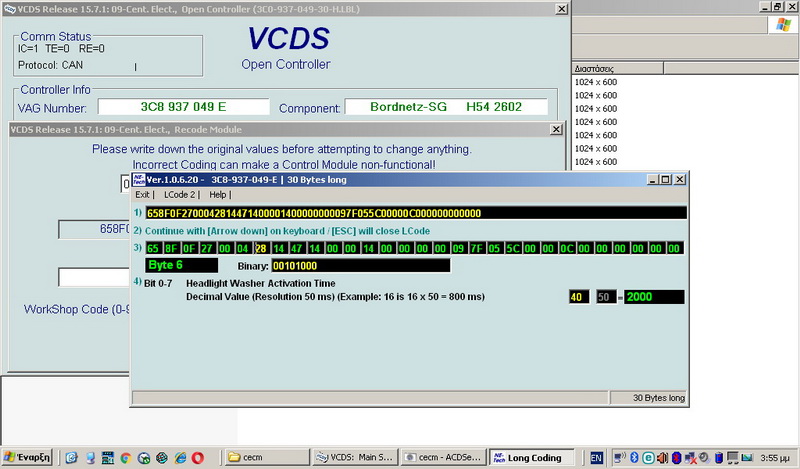The width and height of the screenshot is (800, 469).
Task: Click the partially hidden 658F coding field
Action: (94, 229)
